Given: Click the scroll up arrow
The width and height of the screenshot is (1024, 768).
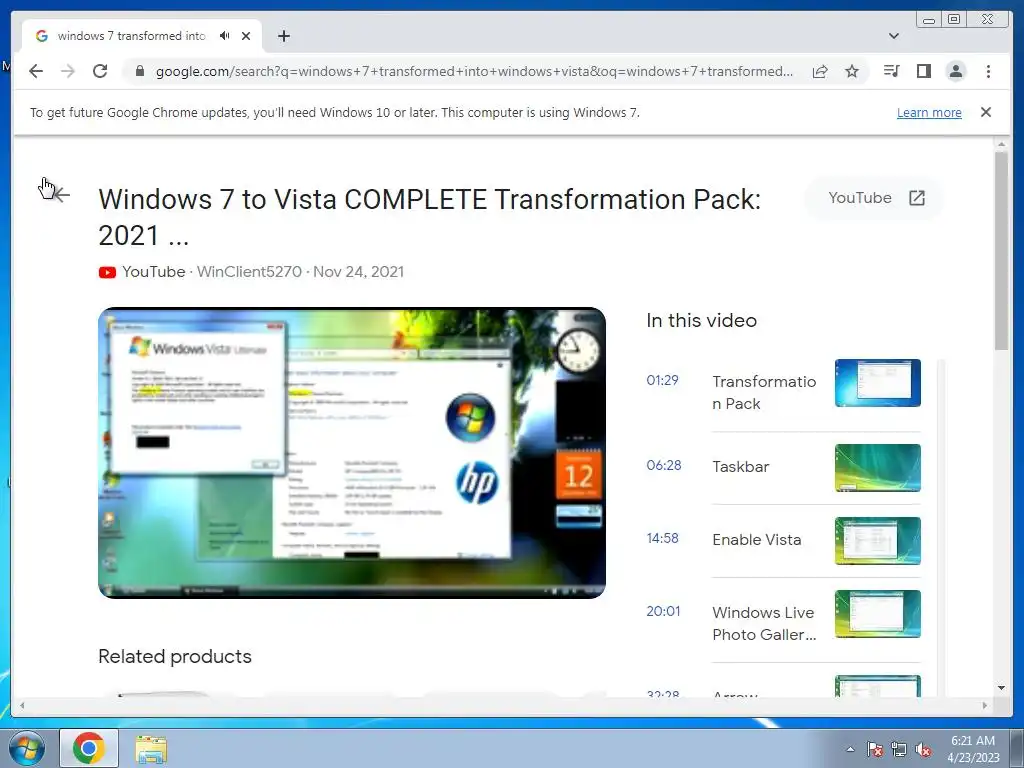Looking at the screenshot, I should [x=1001, y=144].
